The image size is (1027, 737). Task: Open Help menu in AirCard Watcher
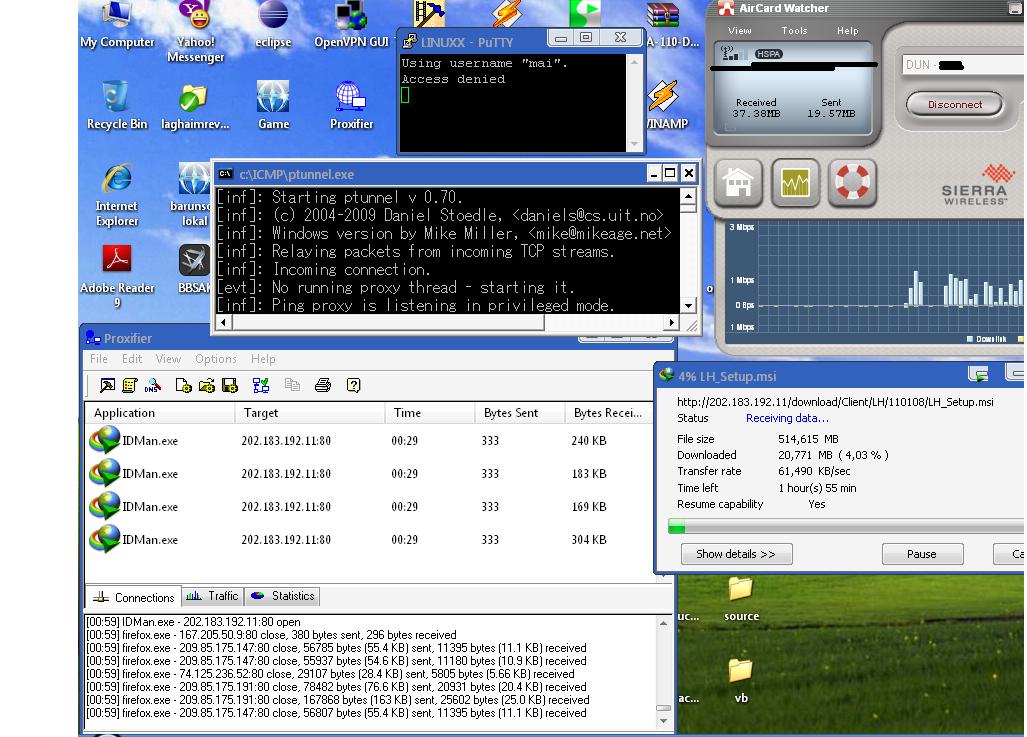(x=848, y=31)
